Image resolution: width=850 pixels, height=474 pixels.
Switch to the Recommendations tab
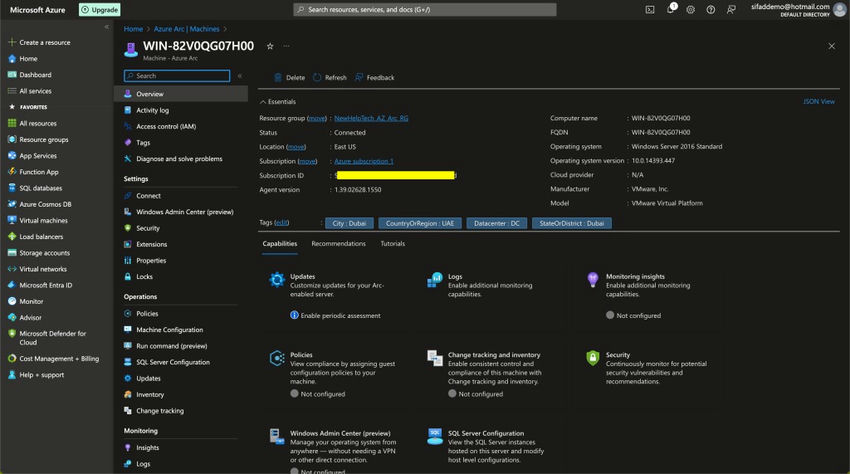click(338, 244)
